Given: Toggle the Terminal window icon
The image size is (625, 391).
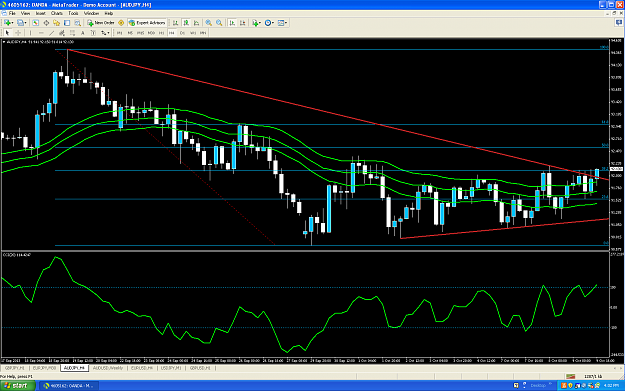Looking at the screenshot, I should 67,23.
